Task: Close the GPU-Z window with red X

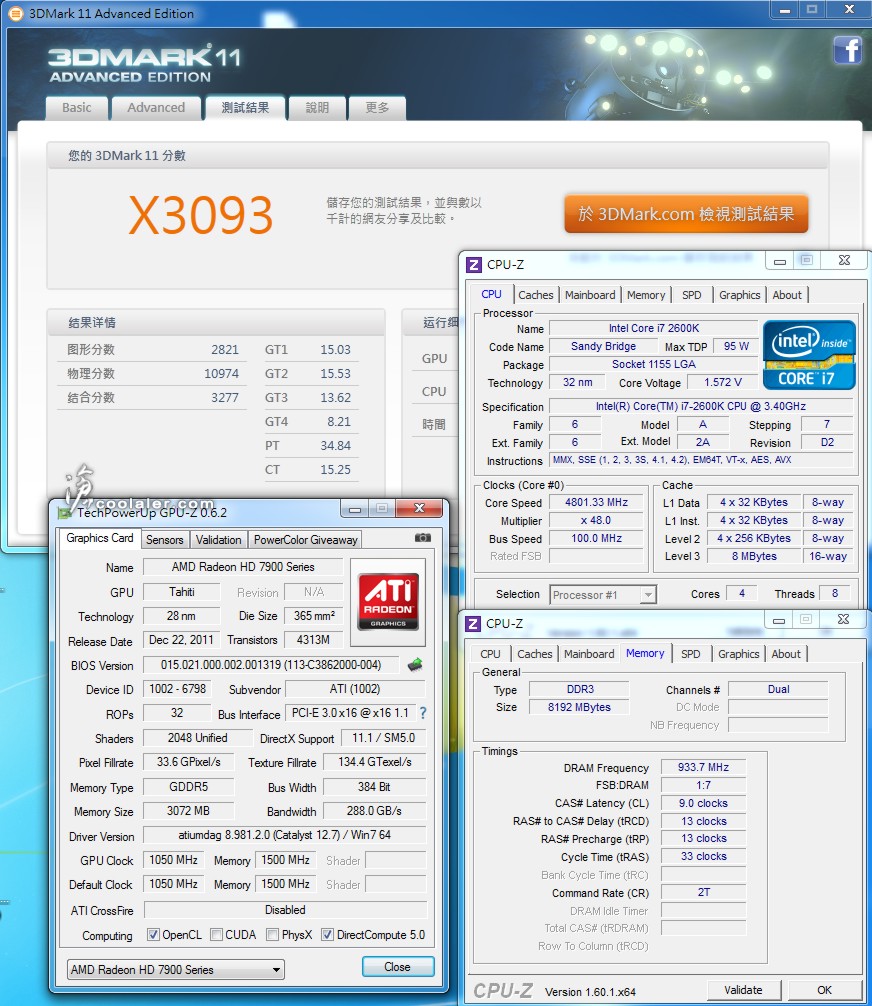Action: pyautogui.click(x=420, y=508)
